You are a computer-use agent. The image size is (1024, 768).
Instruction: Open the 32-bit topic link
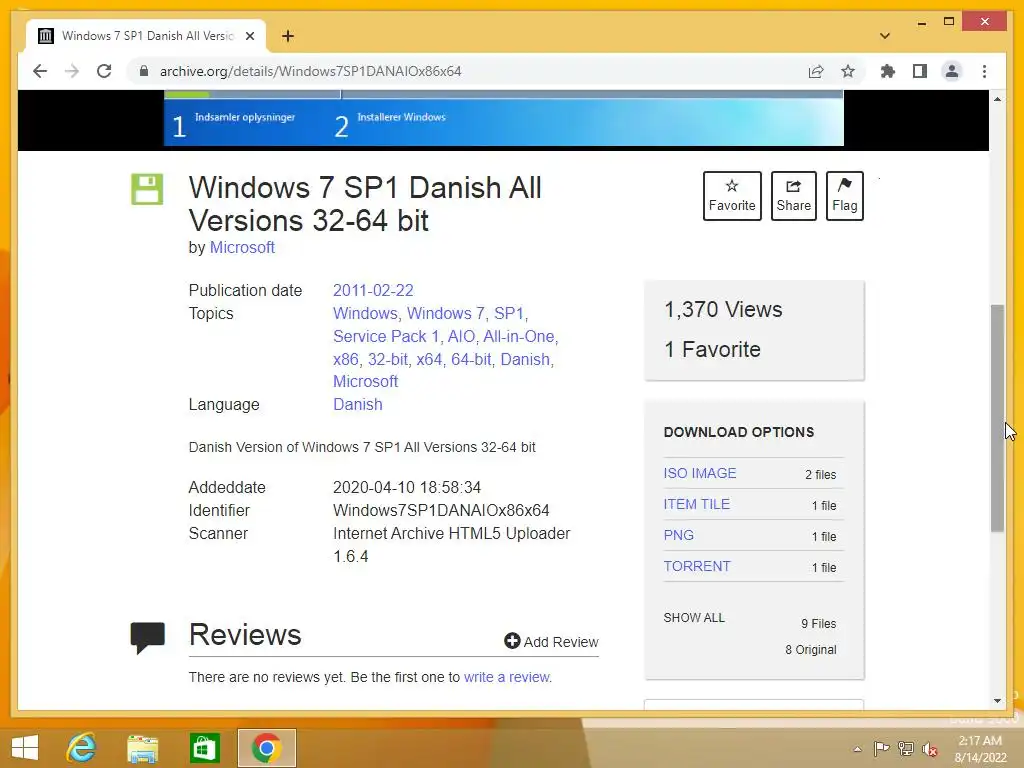click(388, 359)
